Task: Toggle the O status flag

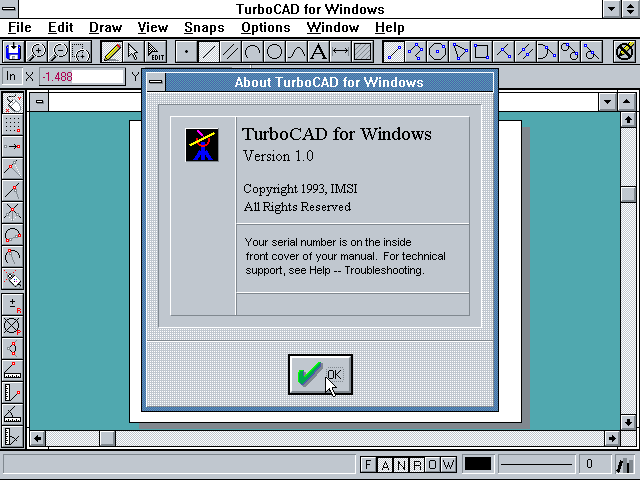Action: pos(433,464)
